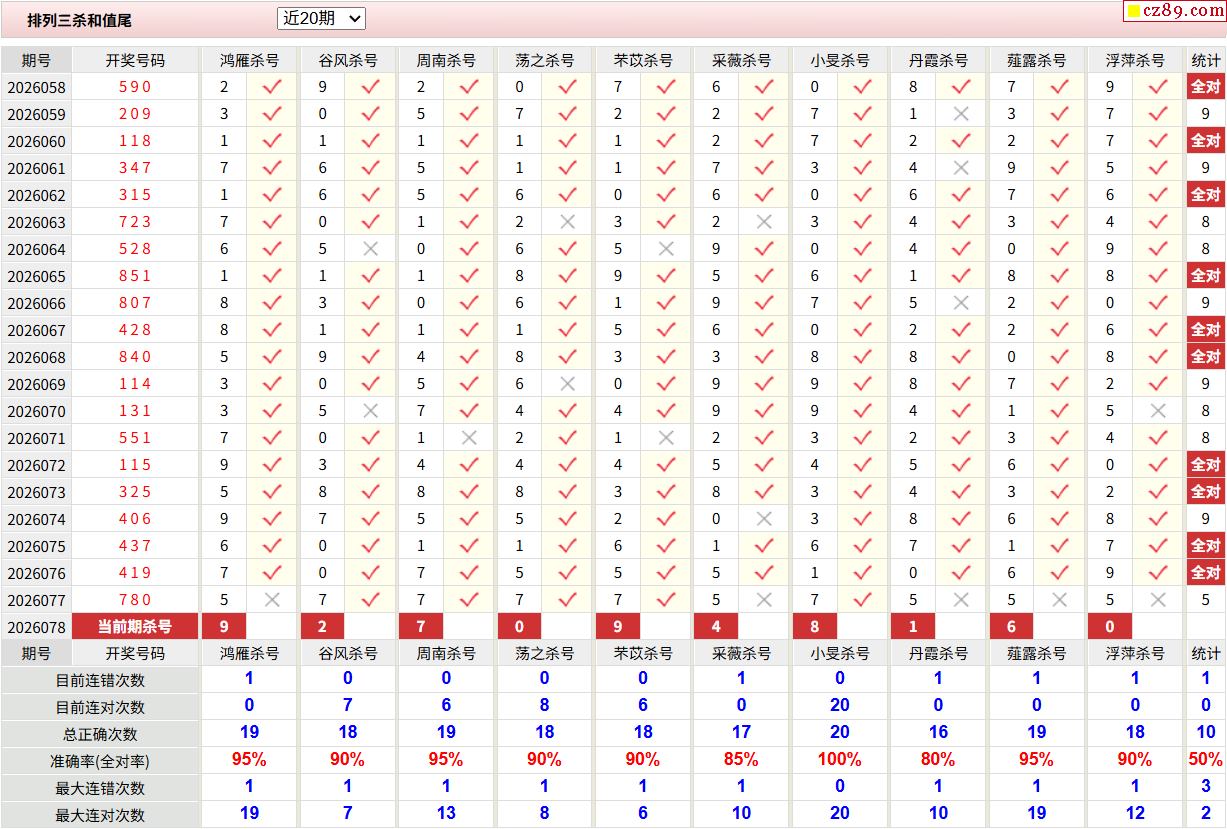Click the red check for 周南杀号 in row 2026068
This screenshot has width=1227, height=829.
click(469, 357)
